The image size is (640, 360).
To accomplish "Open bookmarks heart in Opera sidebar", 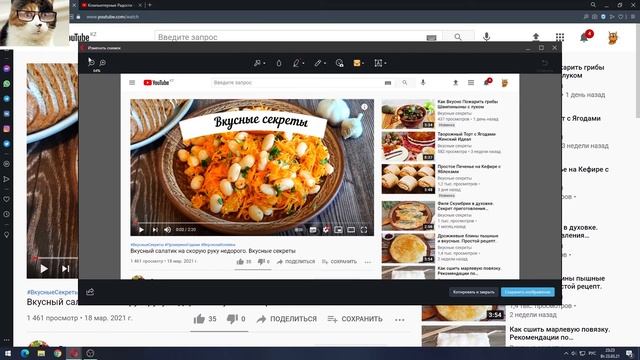I will click(7, 199).
